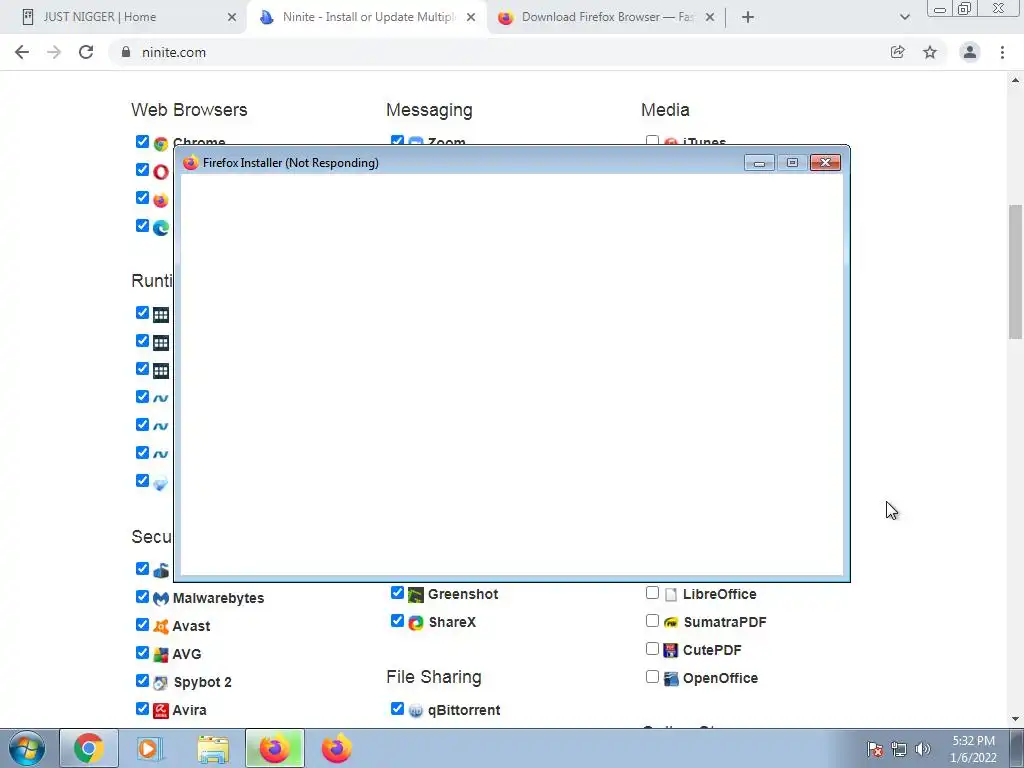Click the LibreOffice label text

coord(719,594)
